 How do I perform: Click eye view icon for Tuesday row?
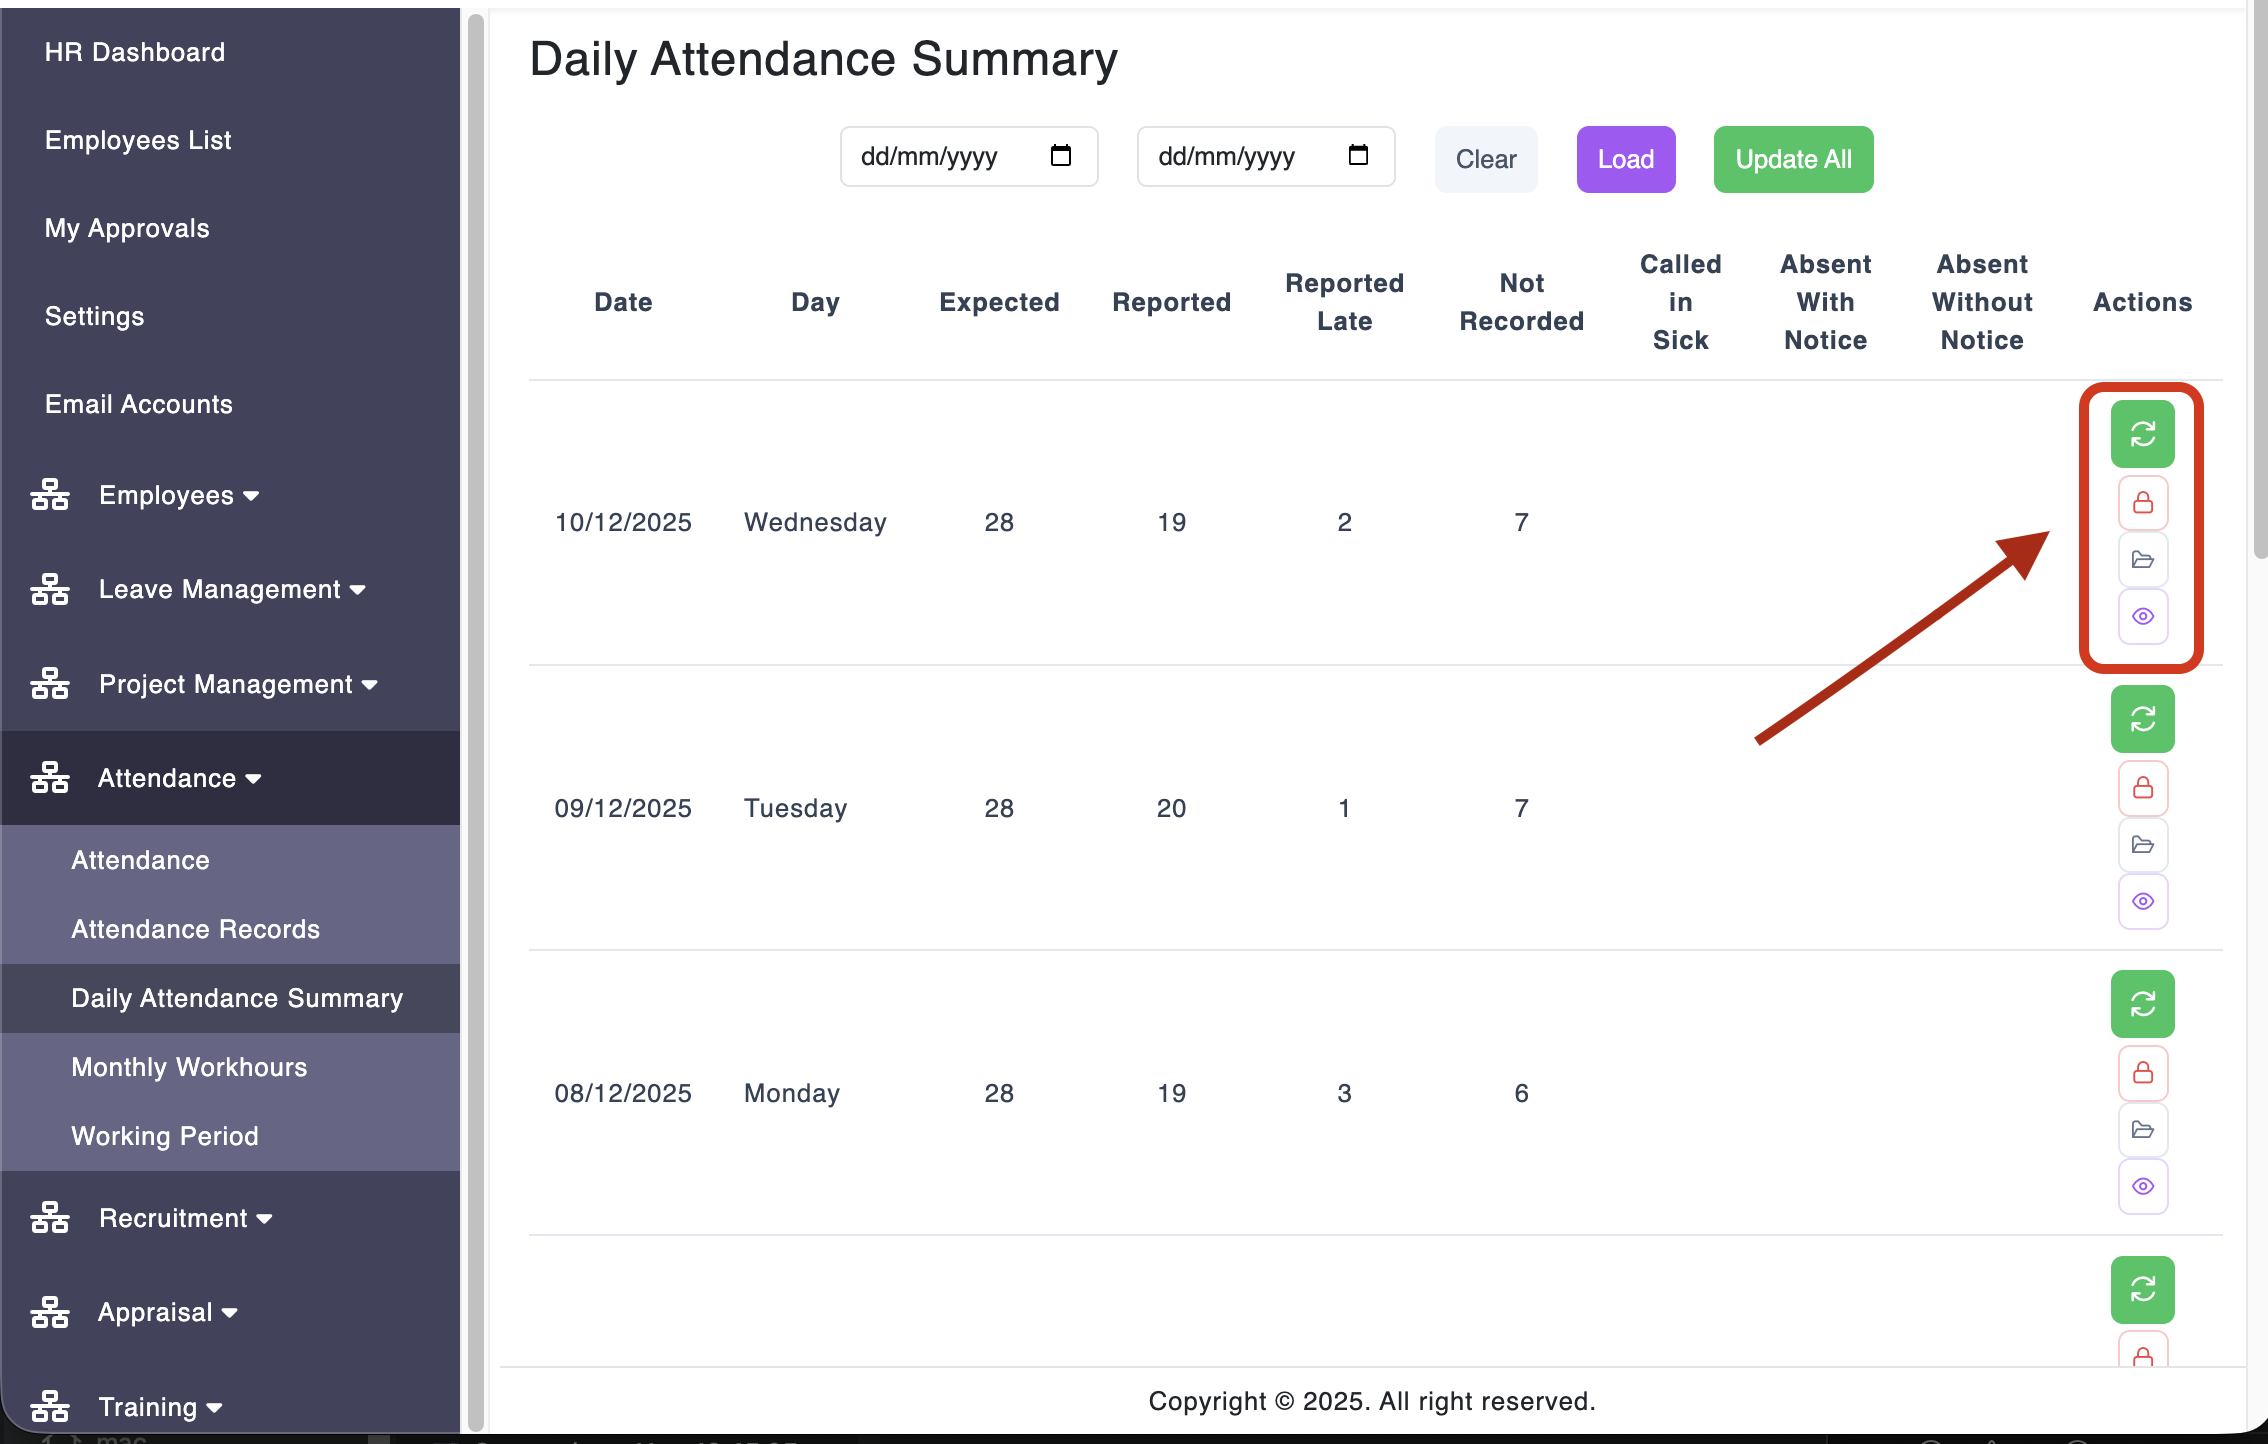tap(2142, 901)
